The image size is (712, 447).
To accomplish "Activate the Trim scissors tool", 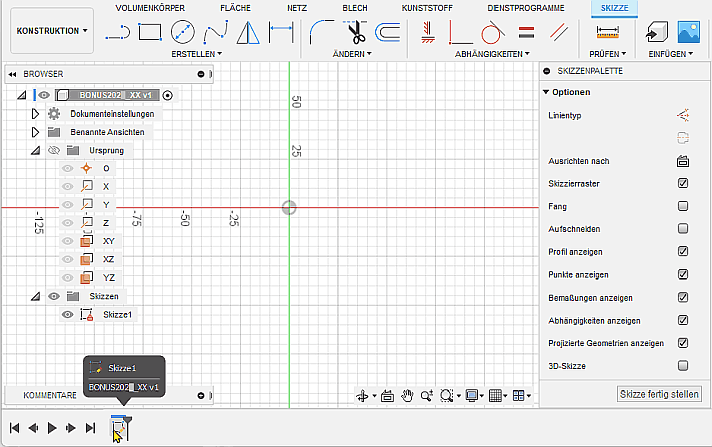I will [355, 31].
